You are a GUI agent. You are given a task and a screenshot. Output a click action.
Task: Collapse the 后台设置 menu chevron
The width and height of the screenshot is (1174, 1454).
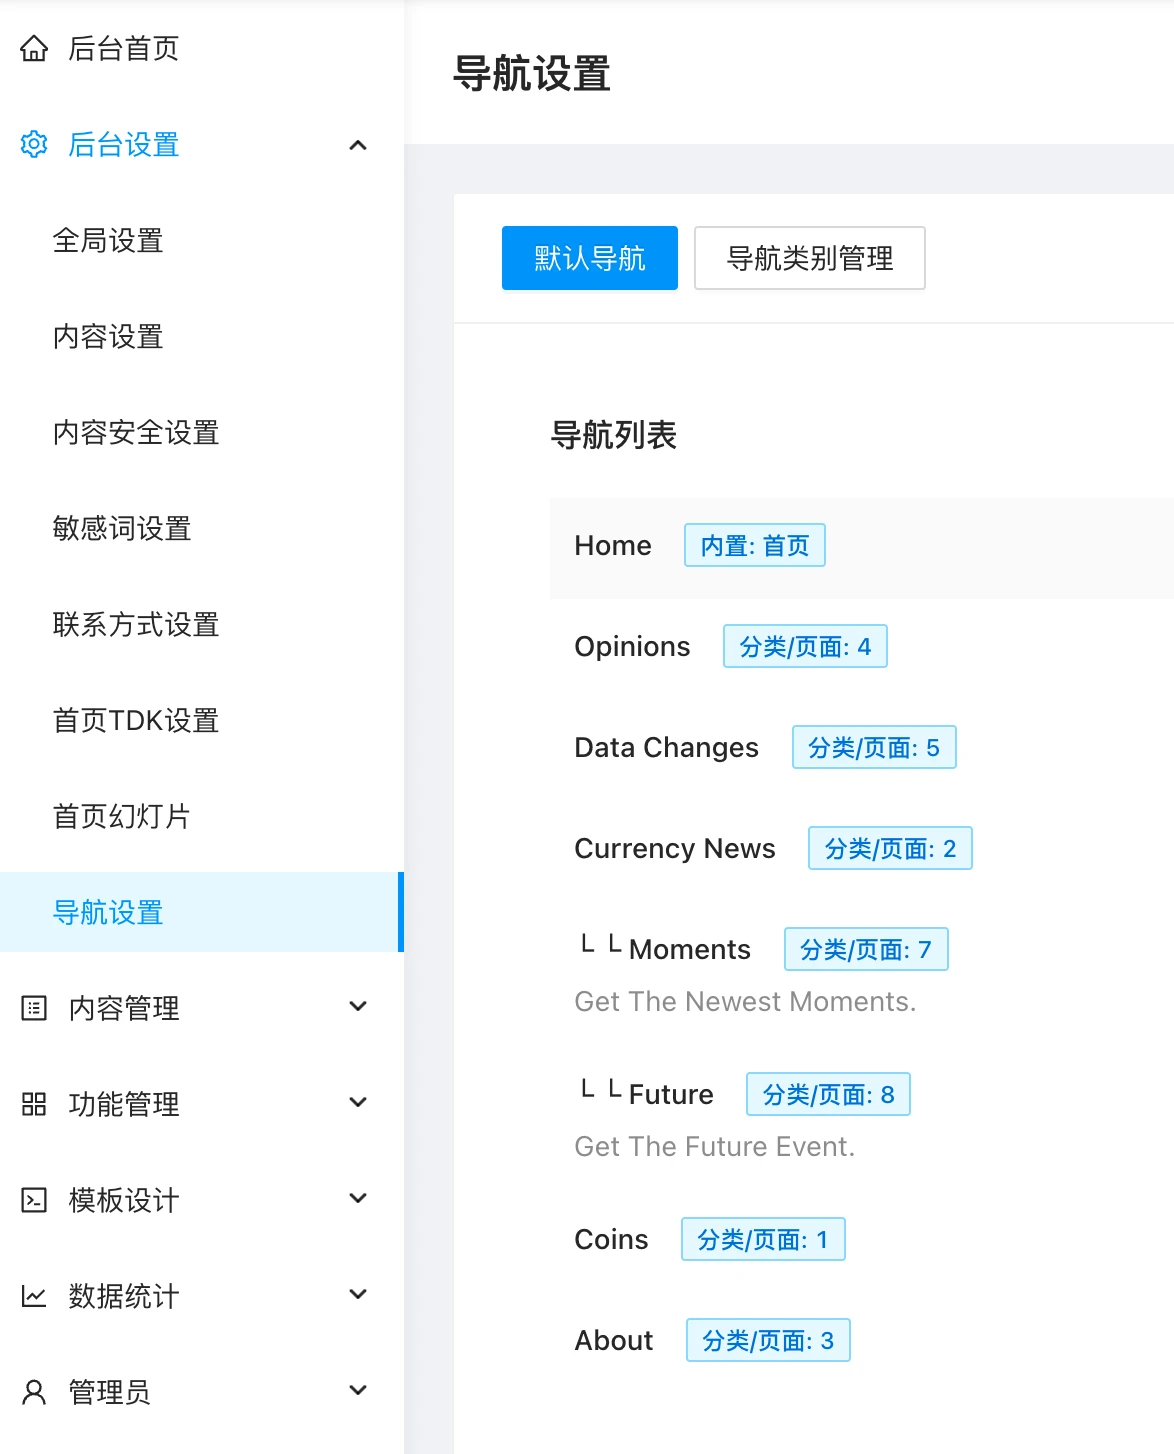click(x=358, y=145)
